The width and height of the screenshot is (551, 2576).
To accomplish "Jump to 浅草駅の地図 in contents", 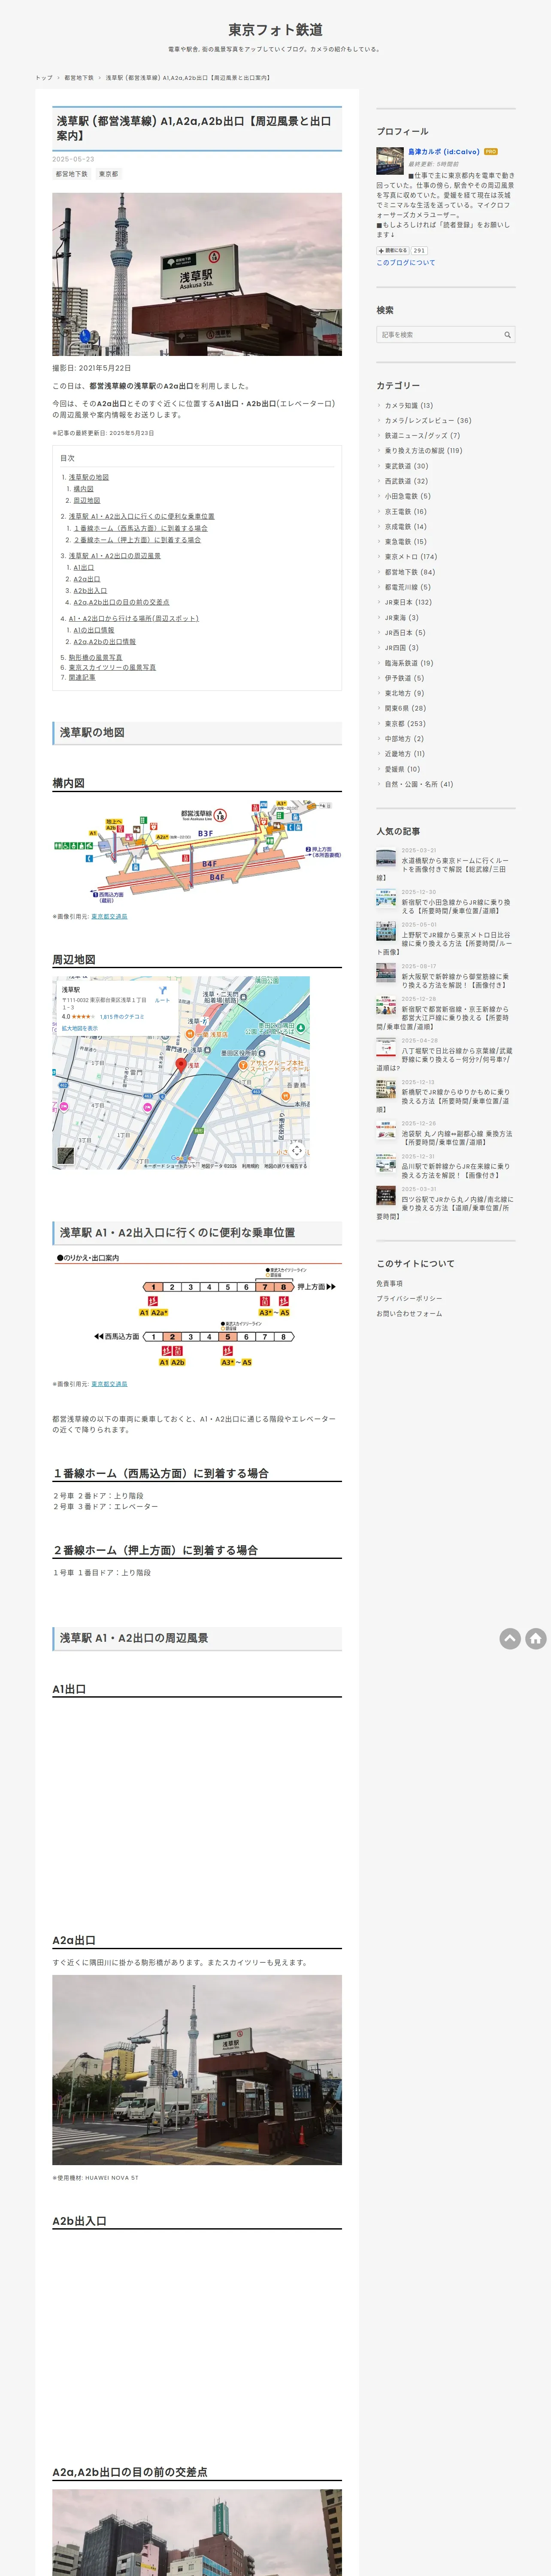I will coord(89,477).
